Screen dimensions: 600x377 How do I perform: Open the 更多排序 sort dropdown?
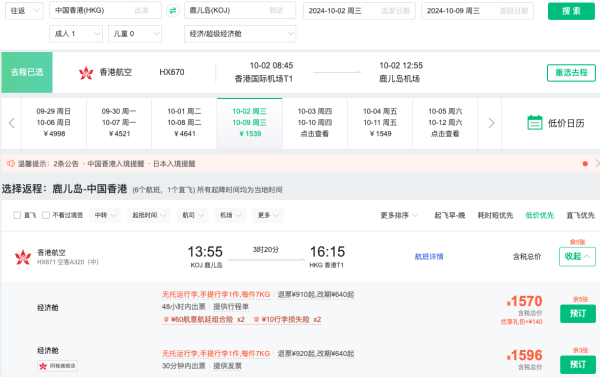click(399, 215)
